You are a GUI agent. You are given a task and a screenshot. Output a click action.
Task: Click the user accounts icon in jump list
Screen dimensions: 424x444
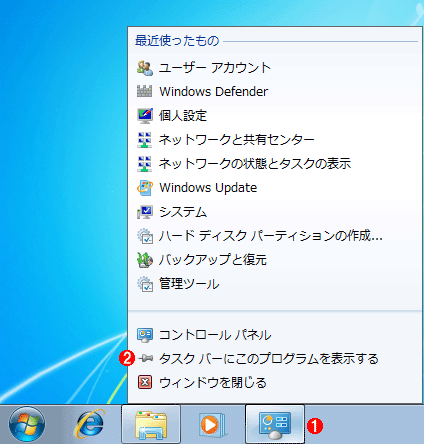(x=145, y=68)
